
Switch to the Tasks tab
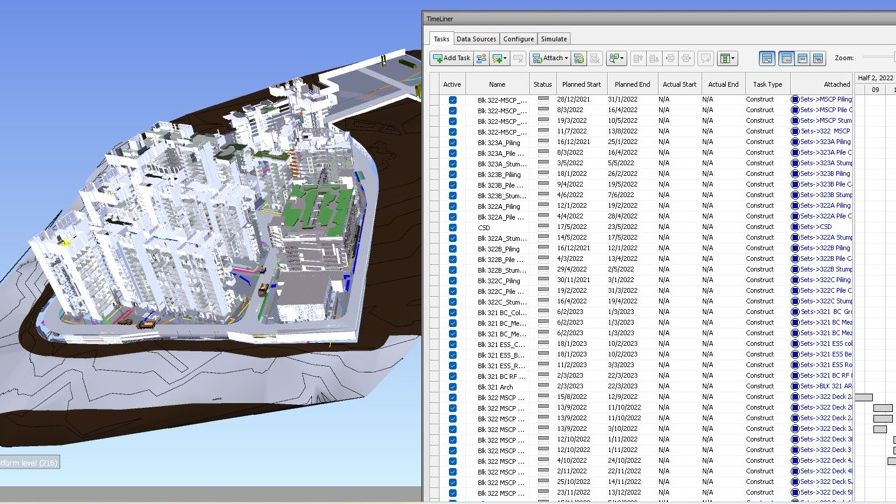441,39
